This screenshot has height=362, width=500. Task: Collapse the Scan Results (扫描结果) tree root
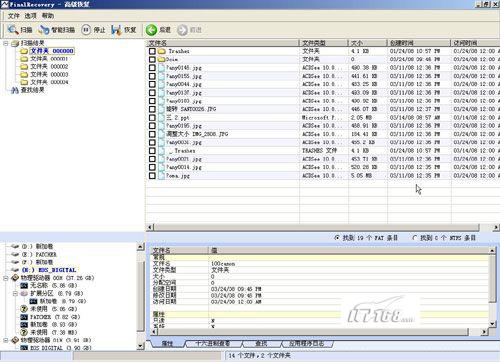tap(6, 43)
